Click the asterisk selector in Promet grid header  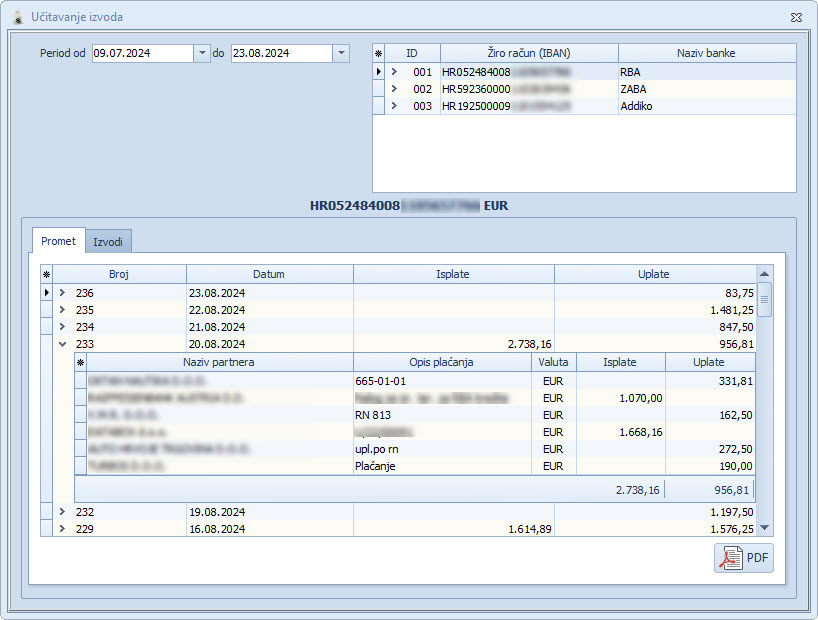[x=46, y=274]
